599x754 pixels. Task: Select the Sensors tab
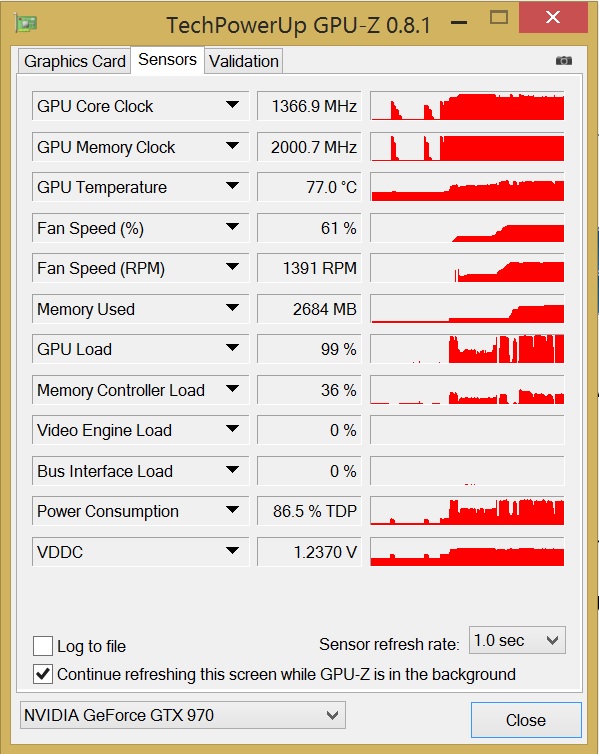point(167,60)
